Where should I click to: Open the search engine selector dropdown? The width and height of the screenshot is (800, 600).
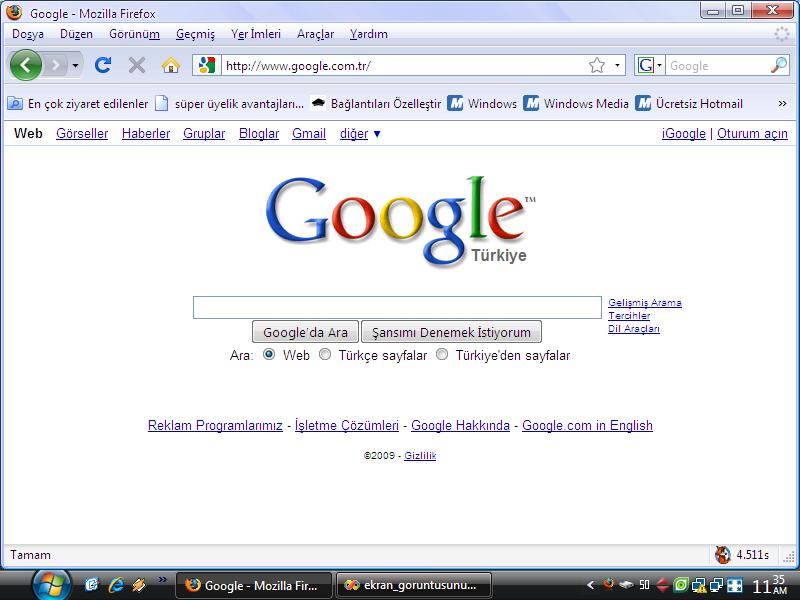click(x=649, y=65)
